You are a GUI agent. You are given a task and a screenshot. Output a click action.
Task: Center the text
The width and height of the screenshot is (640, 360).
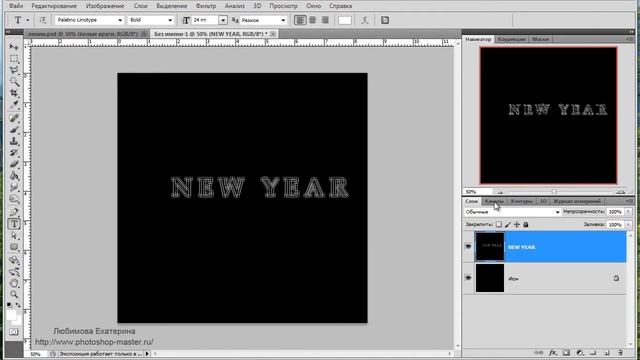coord(313,20)
